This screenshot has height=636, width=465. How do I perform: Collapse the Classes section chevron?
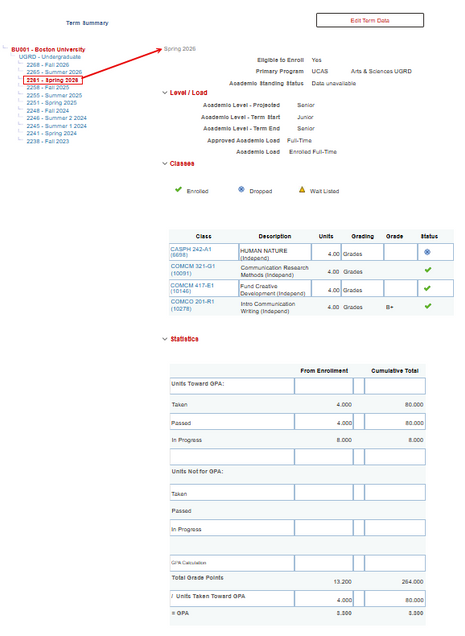[x=165, y=163]
